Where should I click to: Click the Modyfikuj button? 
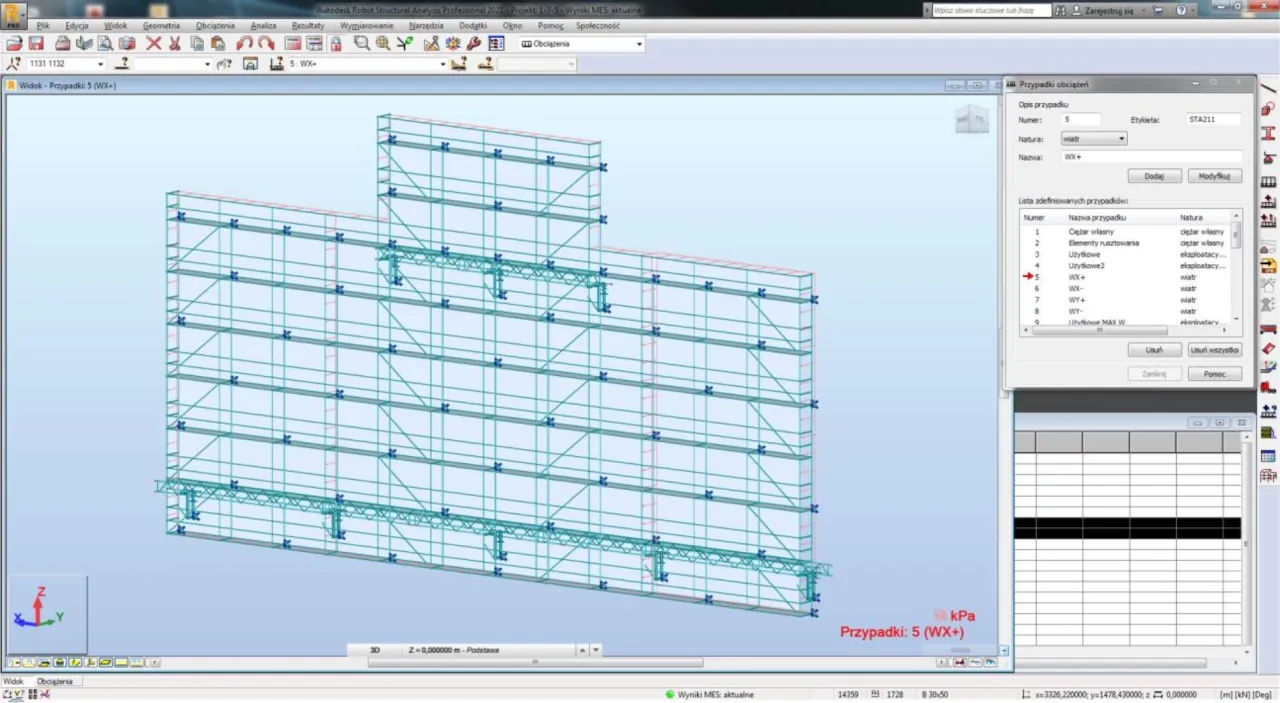coord(1214,176)
